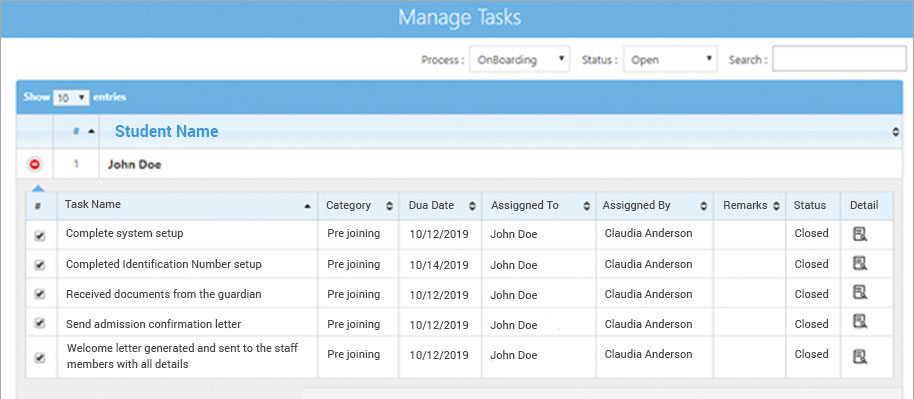Open detail icon for Welcome letter generated task

click(x=860, y=356)
